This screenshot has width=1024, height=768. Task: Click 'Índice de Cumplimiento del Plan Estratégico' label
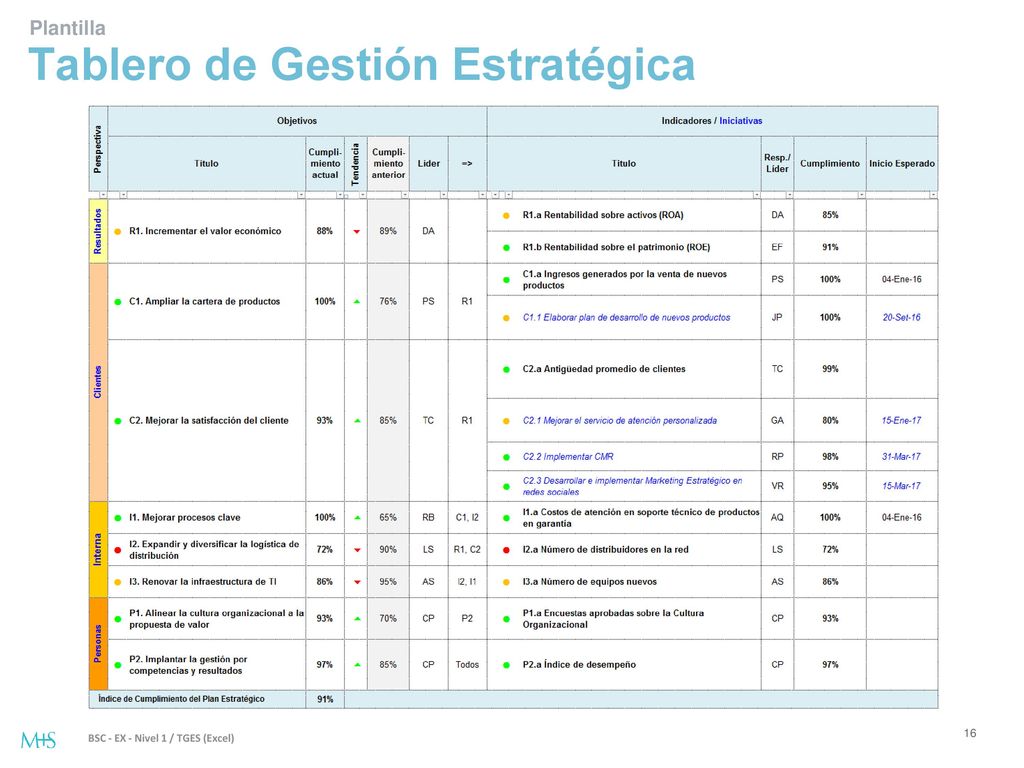pos(182,699)
